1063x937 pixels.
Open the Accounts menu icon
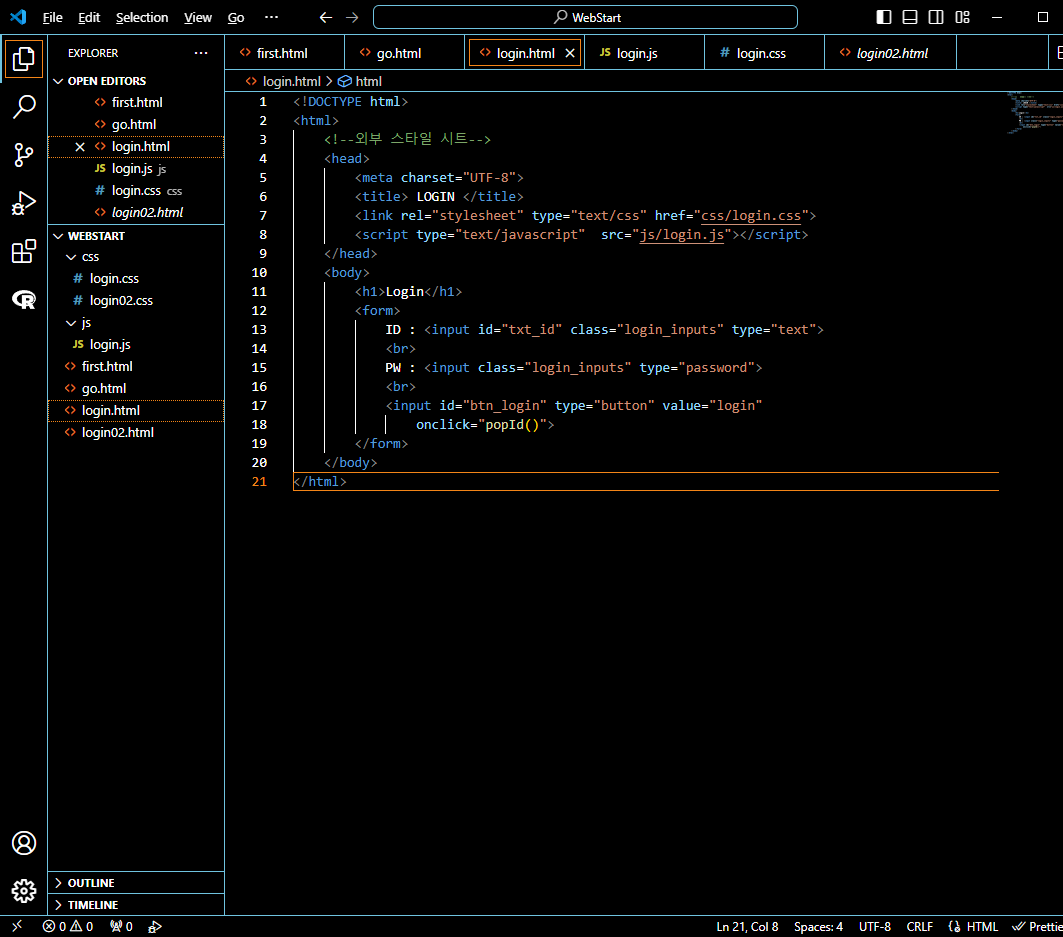[24, 843]
